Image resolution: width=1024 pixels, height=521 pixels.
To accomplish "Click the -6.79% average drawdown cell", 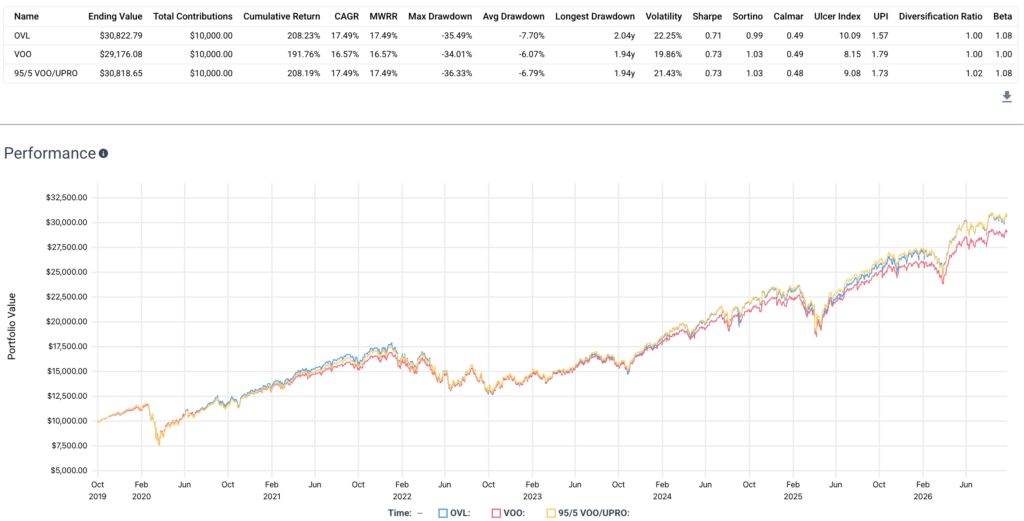I will click(x=530, y=74).
